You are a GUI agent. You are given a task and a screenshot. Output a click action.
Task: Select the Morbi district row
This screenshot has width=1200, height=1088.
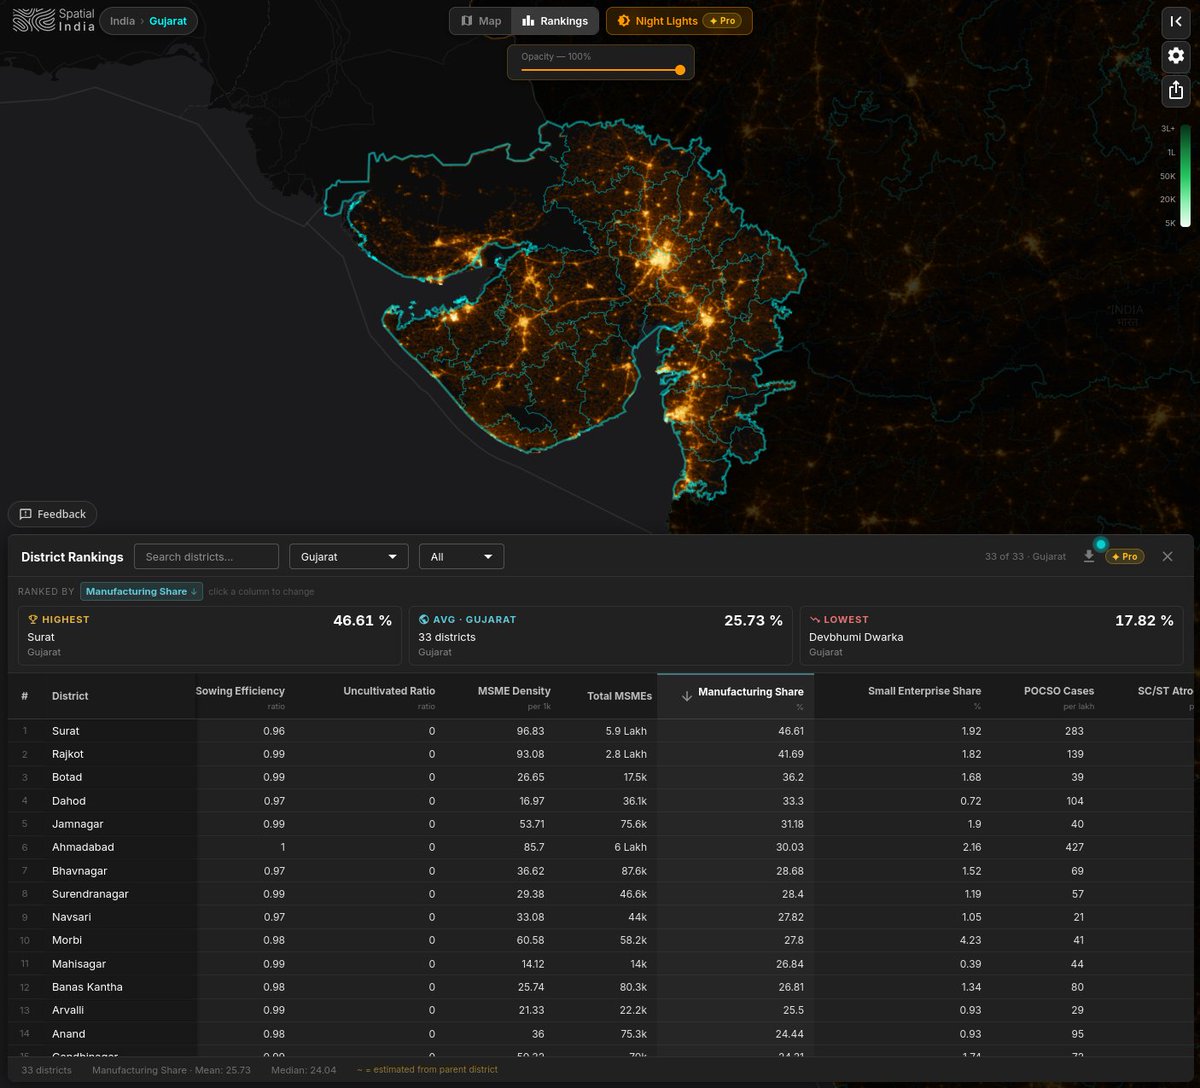coord(600,940)
